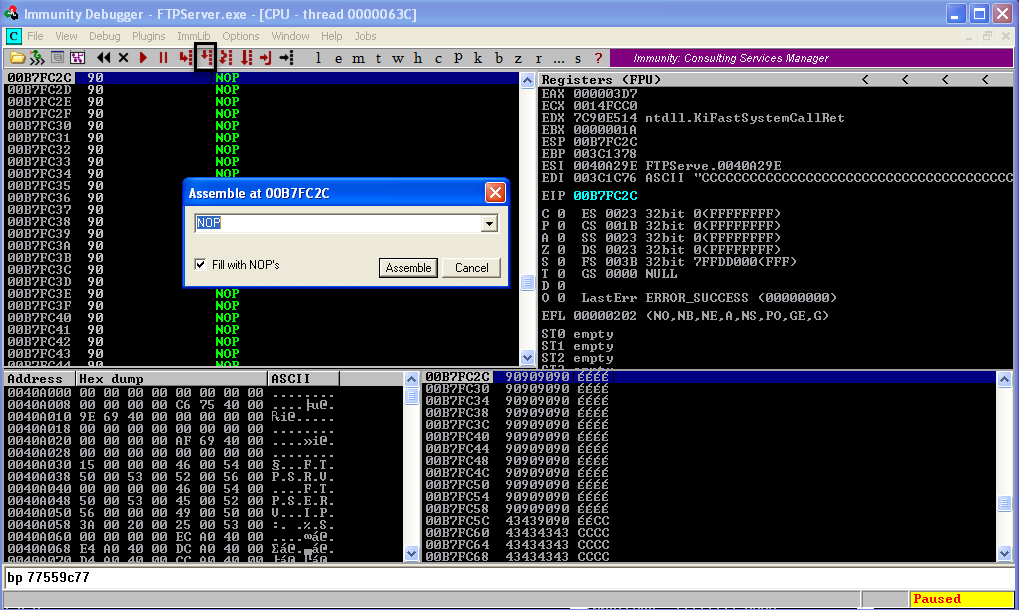Screen dimensions: 1019x610
Task: Click the Go to address arrow icon
Action: 287,58
